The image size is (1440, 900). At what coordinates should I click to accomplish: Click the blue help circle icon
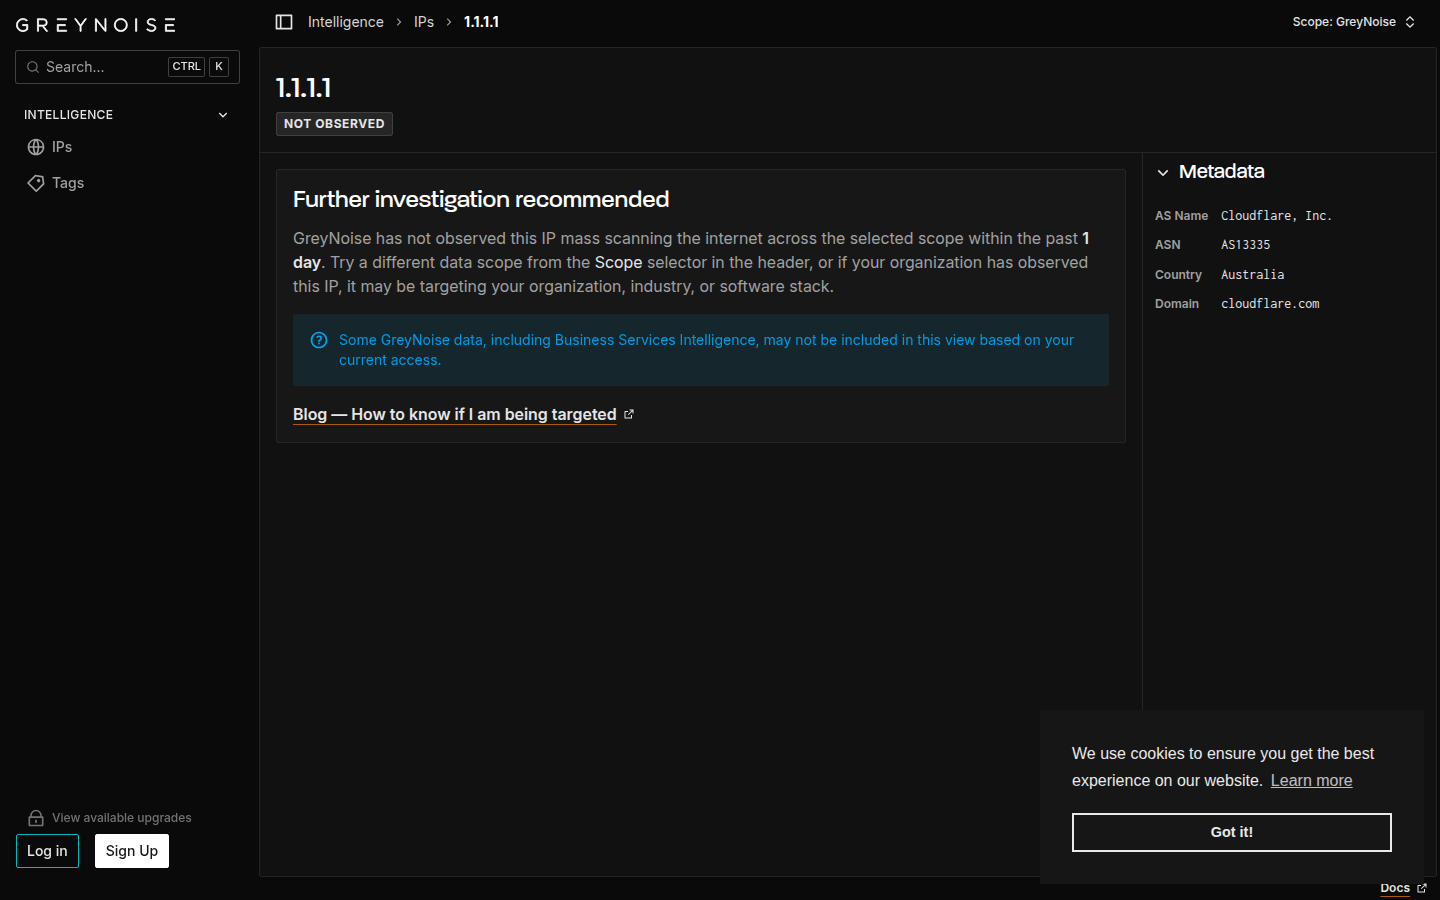click(x=319, y=340)
